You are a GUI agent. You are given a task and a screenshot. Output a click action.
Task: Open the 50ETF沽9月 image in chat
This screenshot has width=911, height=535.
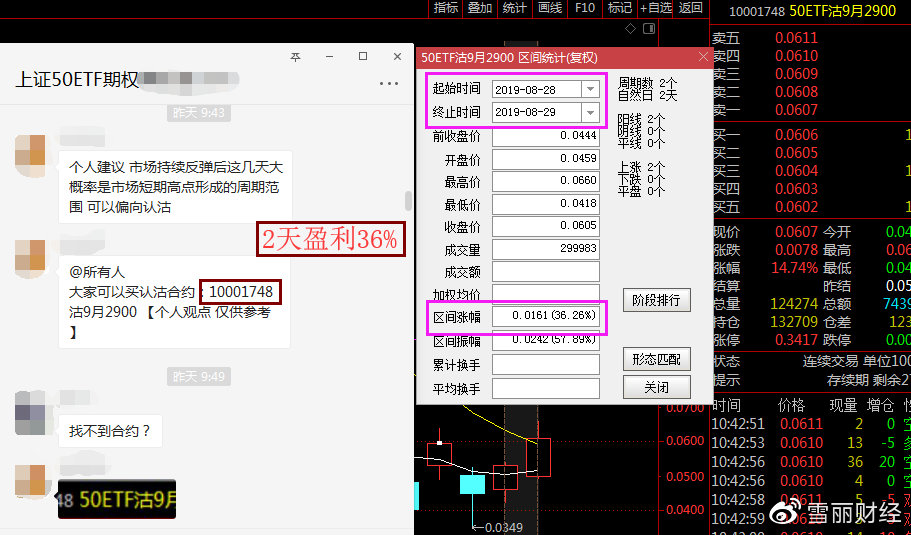pyautogui.click(x=117, y=499)
